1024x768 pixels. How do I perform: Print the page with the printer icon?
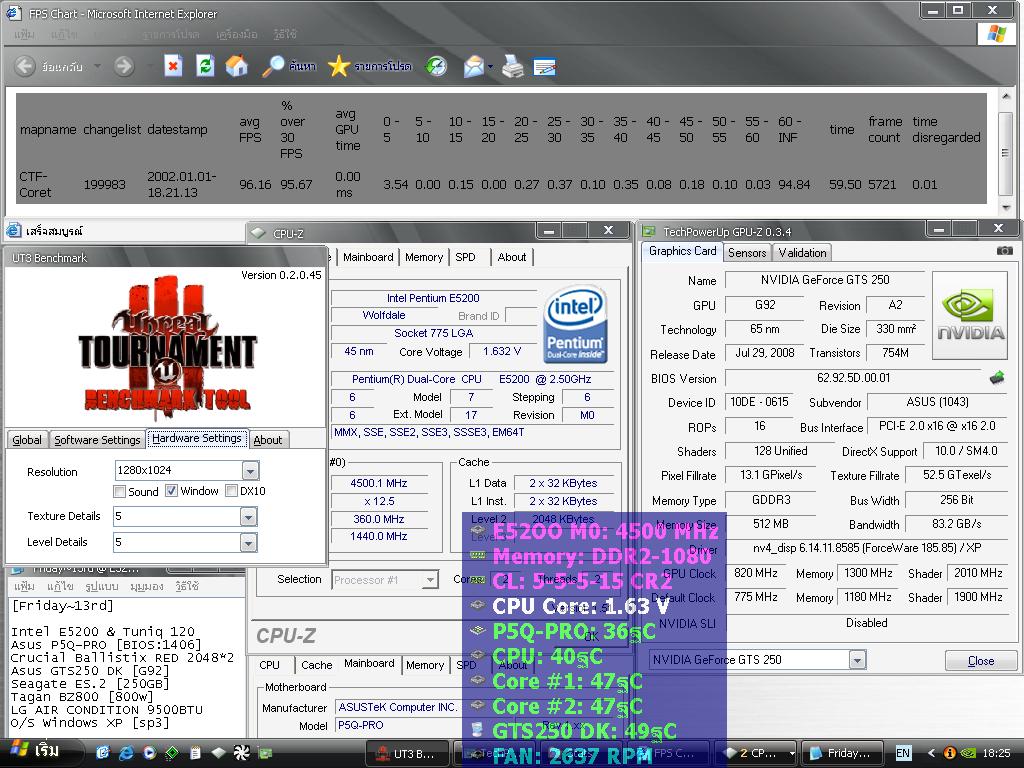coord(513,66)
